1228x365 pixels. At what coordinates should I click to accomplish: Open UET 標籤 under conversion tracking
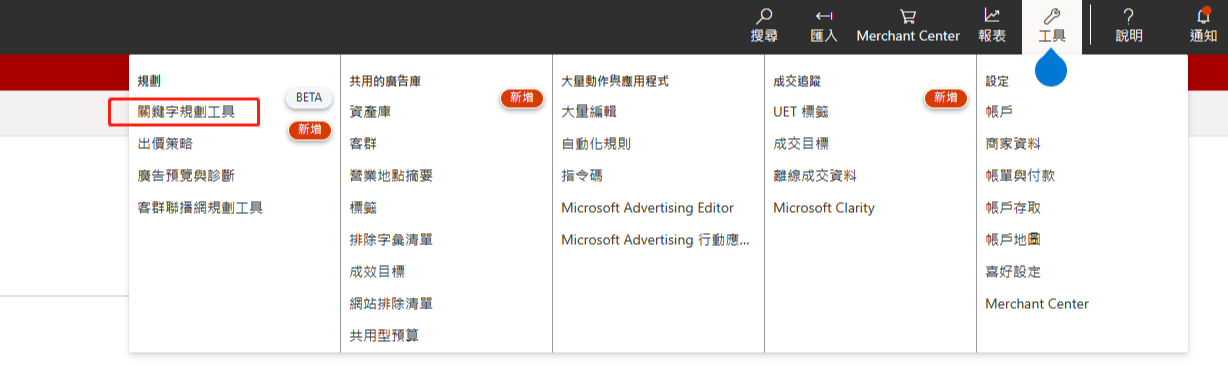(x=801, y=112)
